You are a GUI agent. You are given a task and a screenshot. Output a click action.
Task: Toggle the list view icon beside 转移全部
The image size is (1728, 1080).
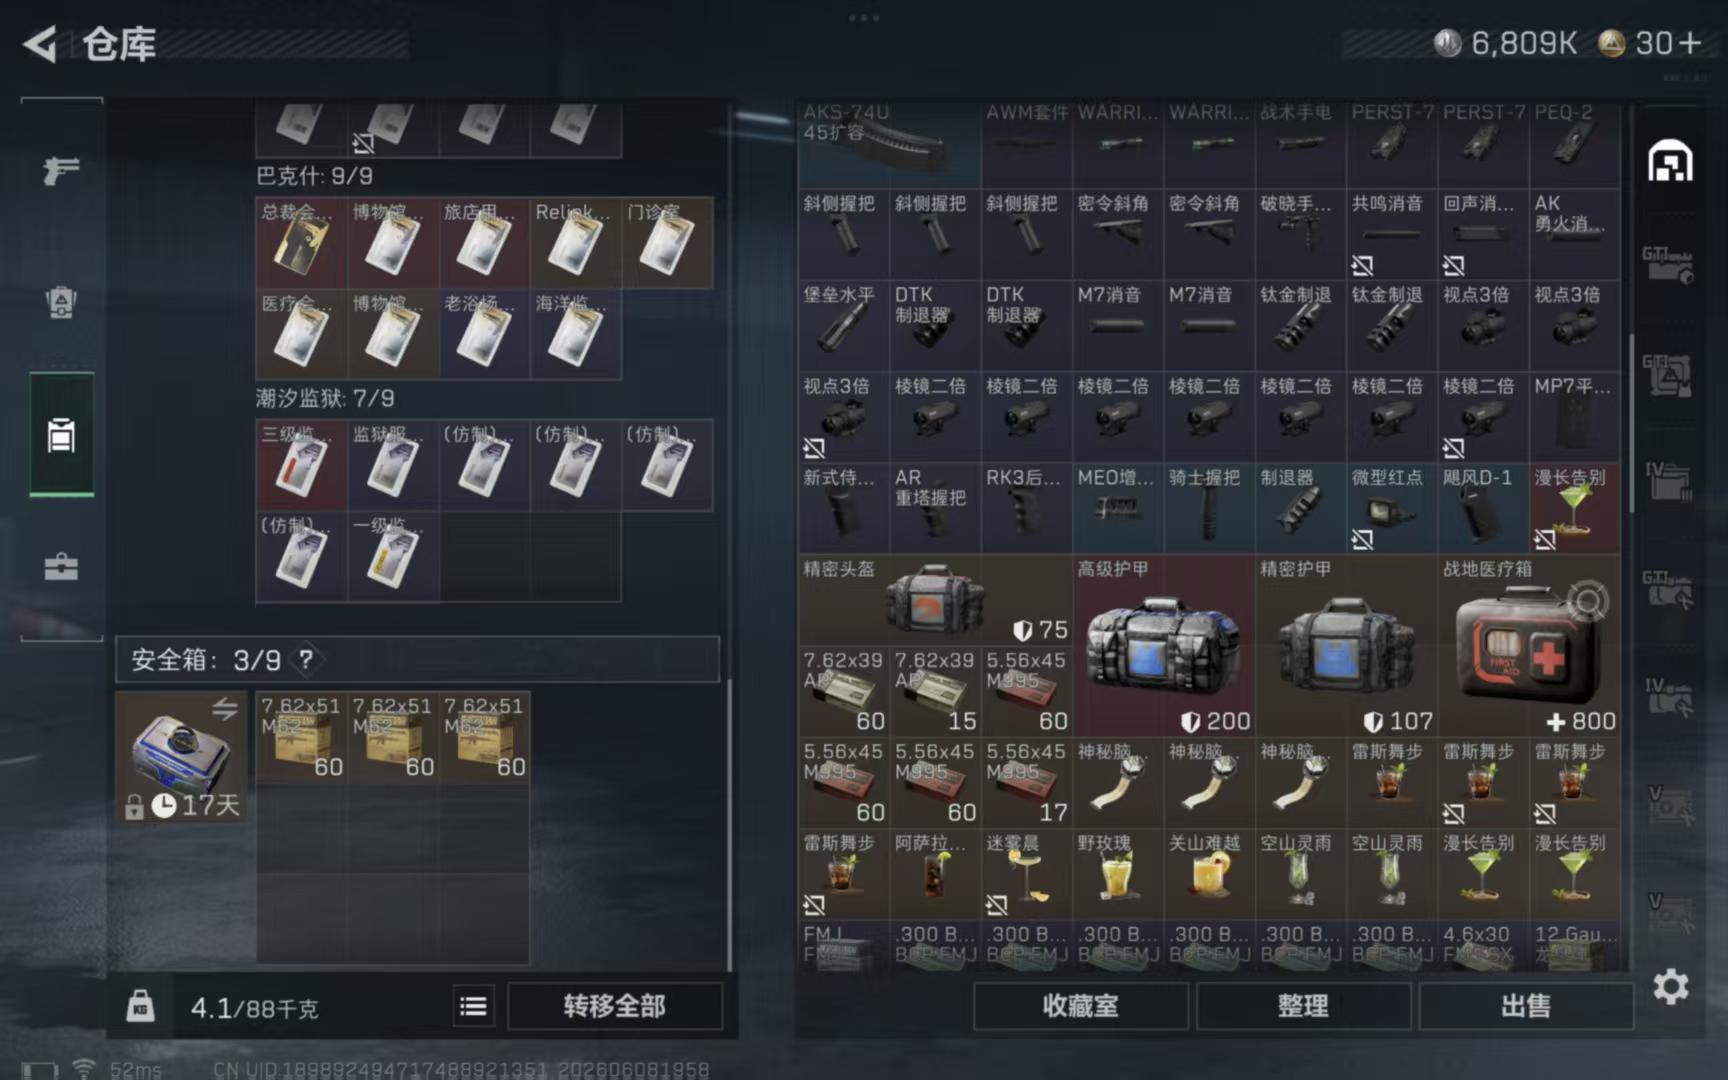[x=474, y=1006]
